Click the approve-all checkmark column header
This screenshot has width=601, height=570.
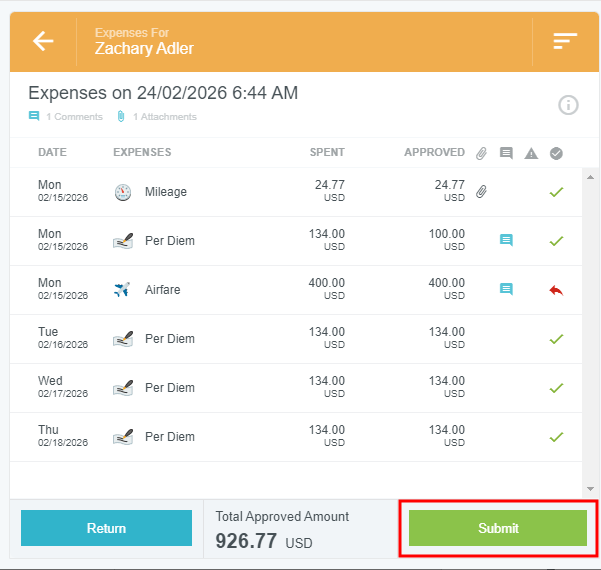[556, 153]
